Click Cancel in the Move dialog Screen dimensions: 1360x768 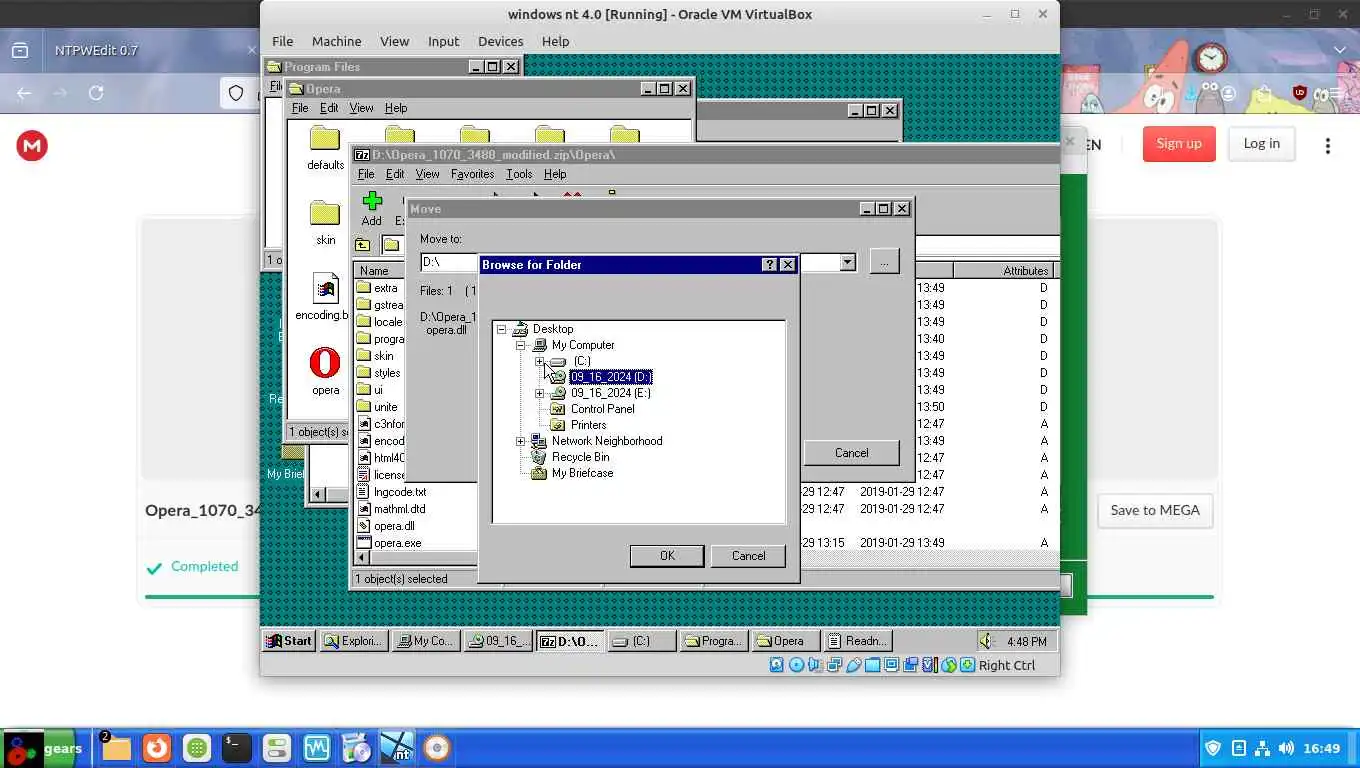click(851, 453)
